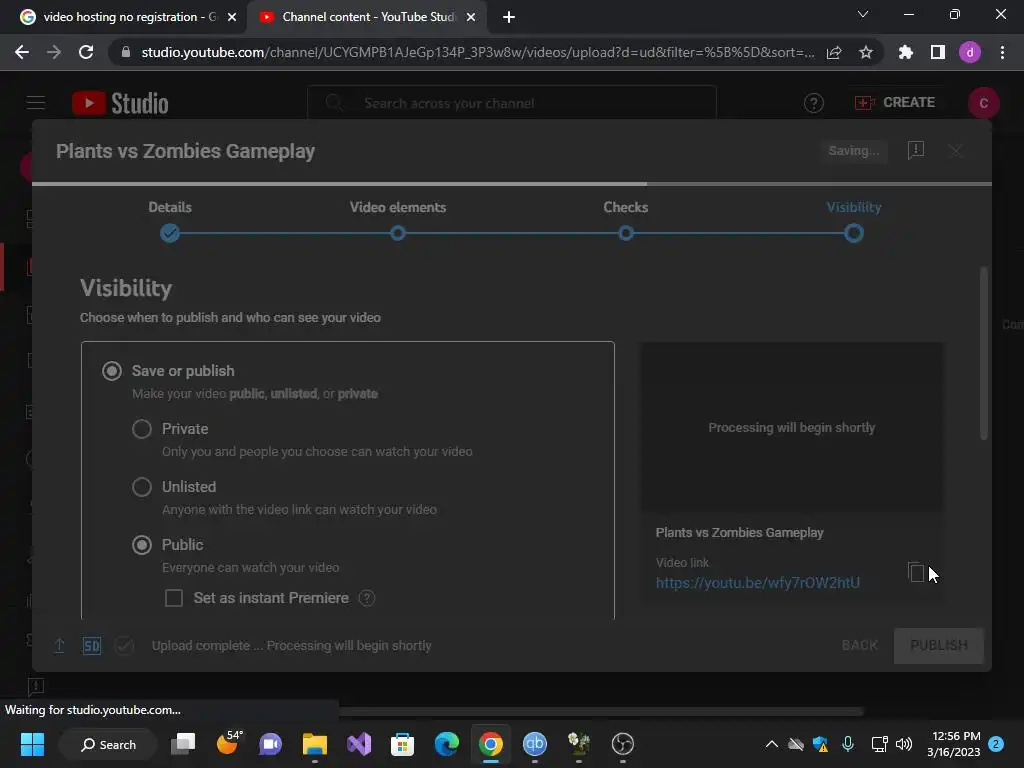Show hidden system tray icons

[x=771, y=744]
